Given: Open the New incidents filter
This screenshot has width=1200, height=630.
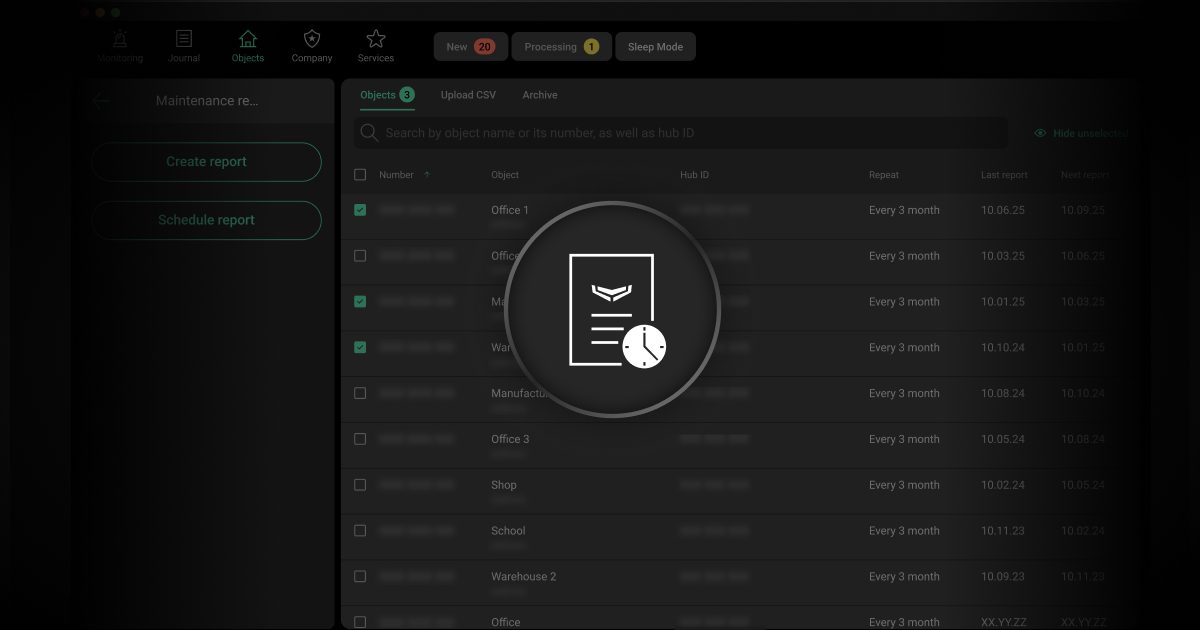Looking at the screenshot, I should tap(470, 47).
